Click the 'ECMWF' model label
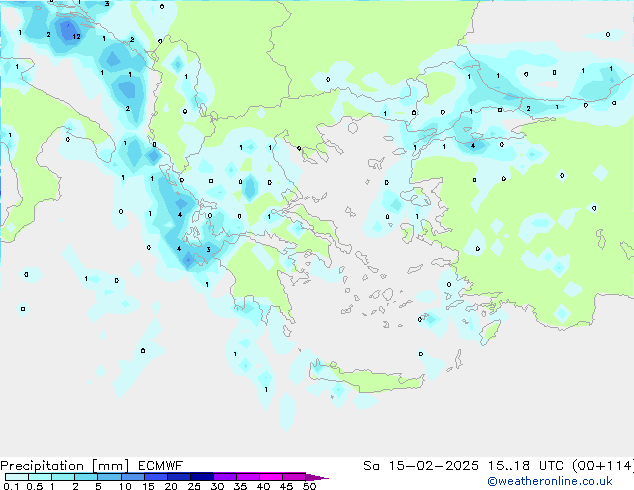 161,466
